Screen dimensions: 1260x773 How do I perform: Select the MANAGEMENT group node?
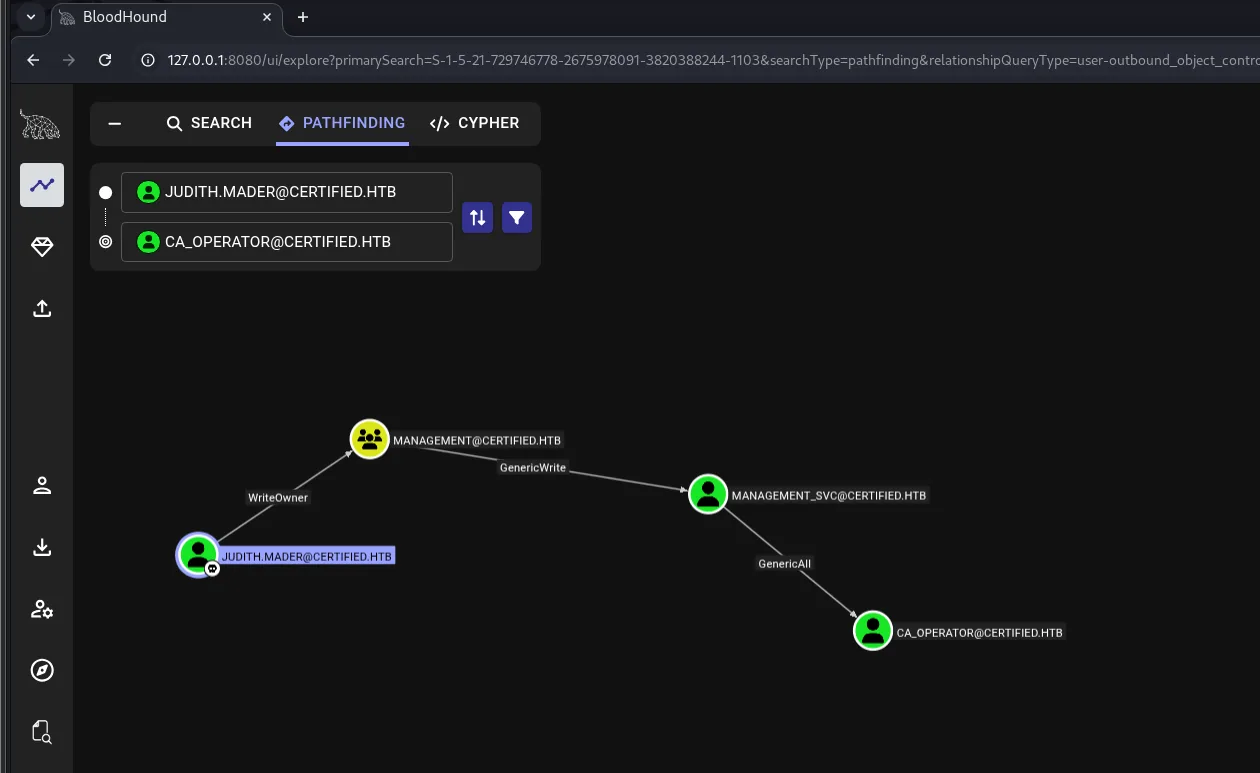click(370, 439)
